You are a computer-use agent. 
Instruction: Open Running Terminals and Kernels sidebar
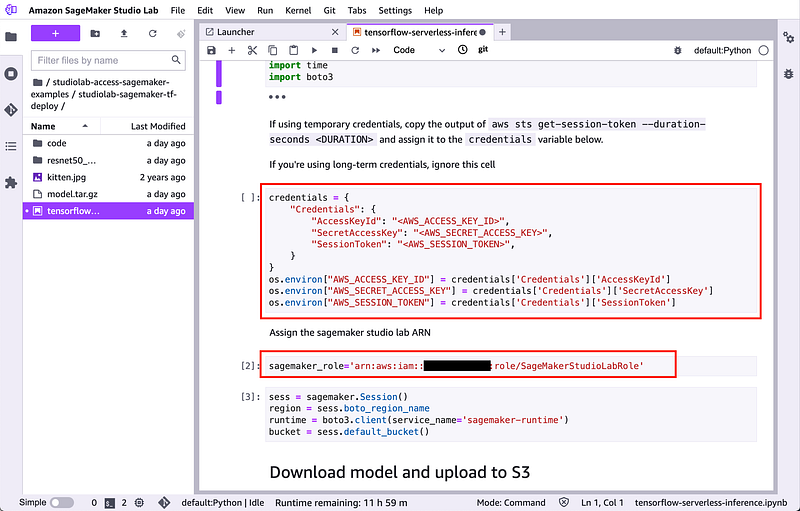pyautogui.click(x=11, y=74)
